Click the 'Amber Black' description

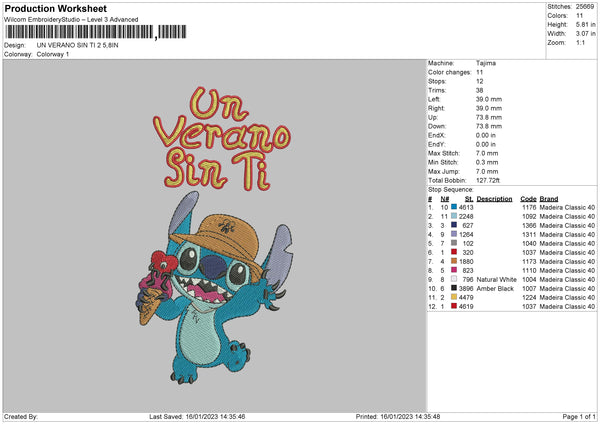(495, 289)
